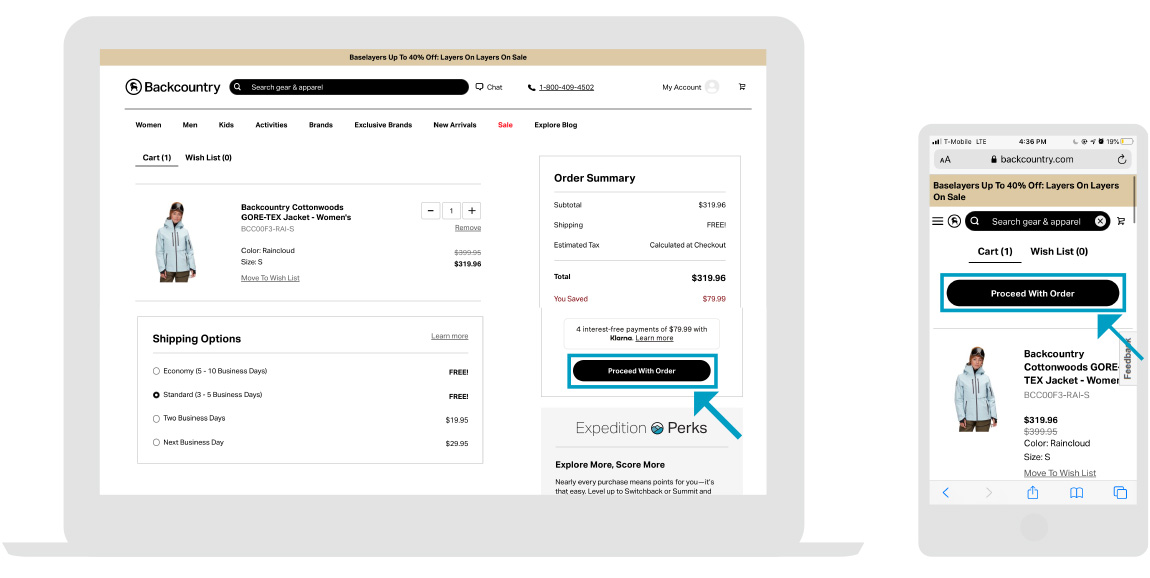Reload page icon in phone address bar
Viewport: 1150px width, 578px height.
pyautogui.click(x=1121, y=159)
